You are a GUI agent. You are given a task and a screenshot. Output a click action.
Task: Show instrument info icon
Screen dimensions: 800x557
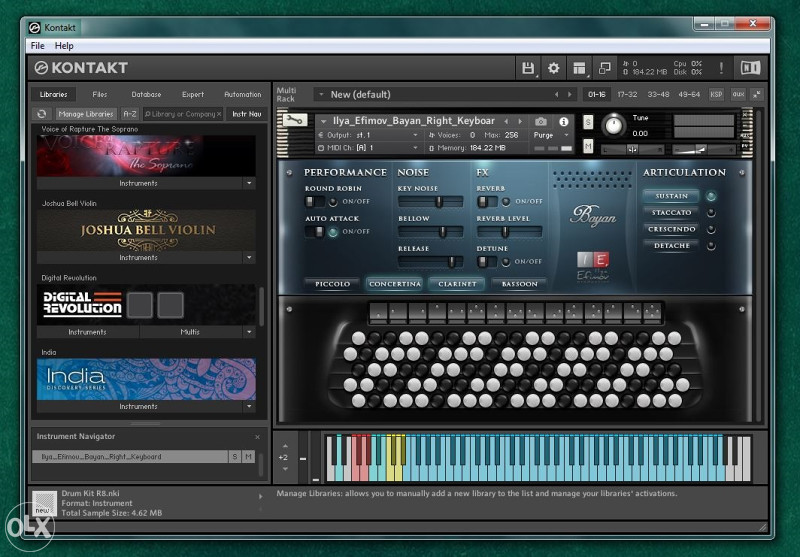564,121
